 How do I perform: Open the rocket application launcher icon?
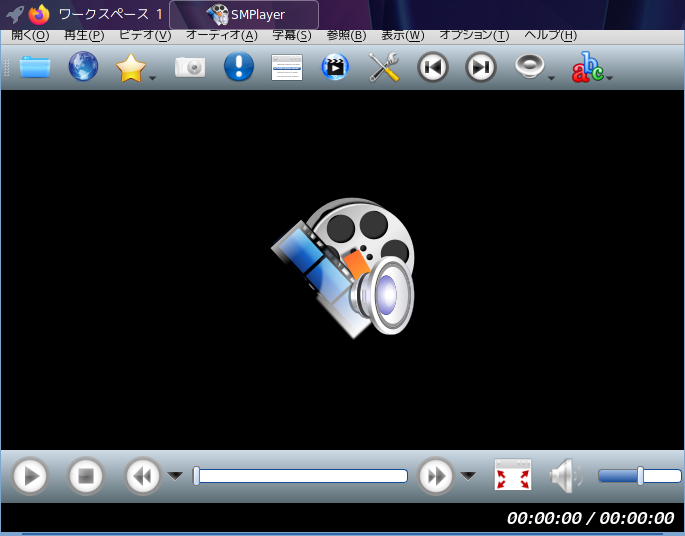click(14, 15)
